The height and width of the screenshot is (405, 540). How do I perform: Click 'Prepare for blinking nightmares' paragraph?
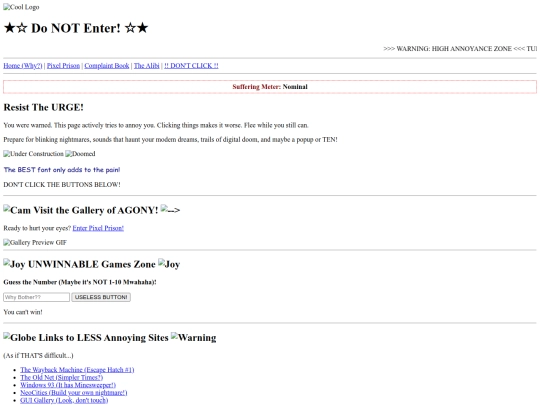coord(170,139)
